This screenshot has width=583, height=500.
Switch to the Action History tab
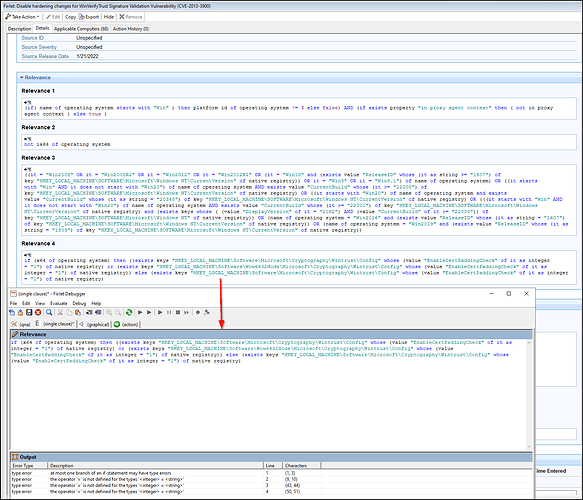click(x=131, y=29)
